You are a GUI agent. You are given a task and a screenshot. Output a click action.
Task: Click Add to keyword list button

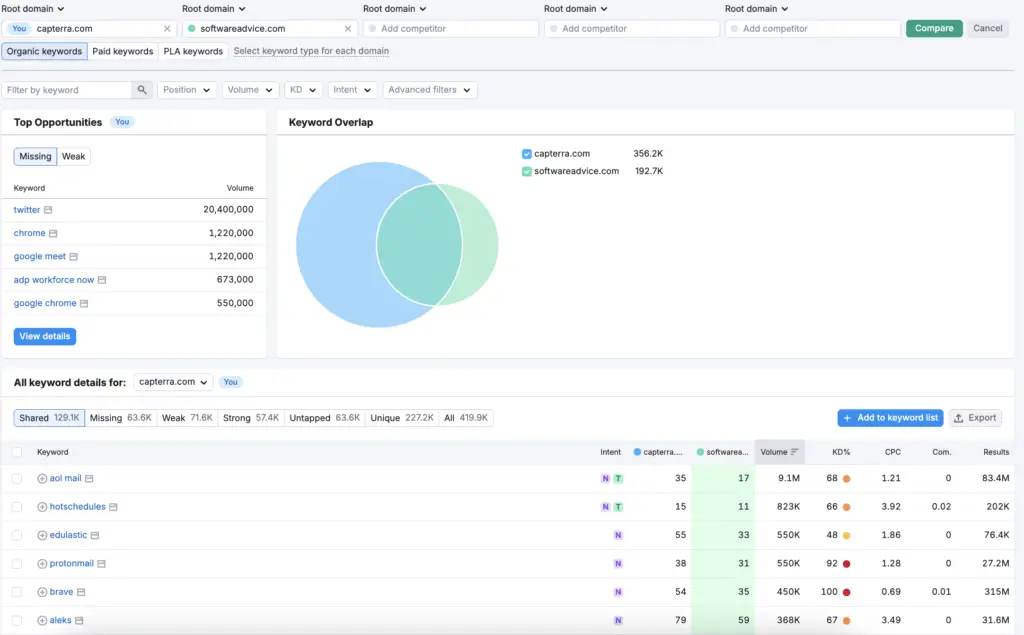click(890, 418)
